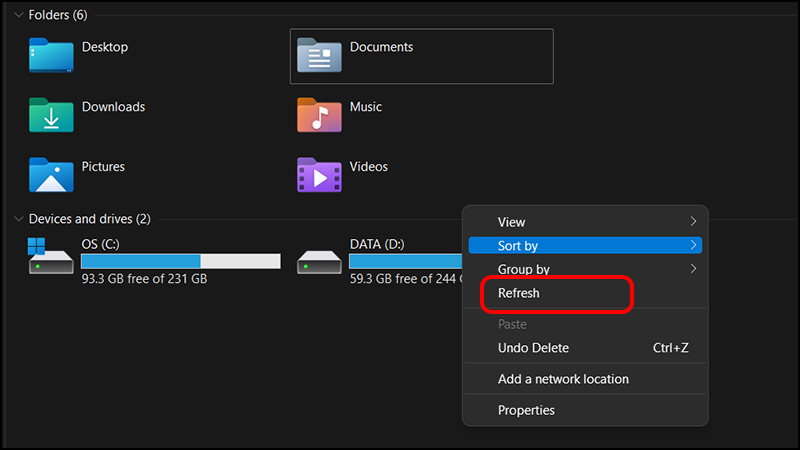
Task: Collapse the Folders (6) section
Action: pos(18,15)
